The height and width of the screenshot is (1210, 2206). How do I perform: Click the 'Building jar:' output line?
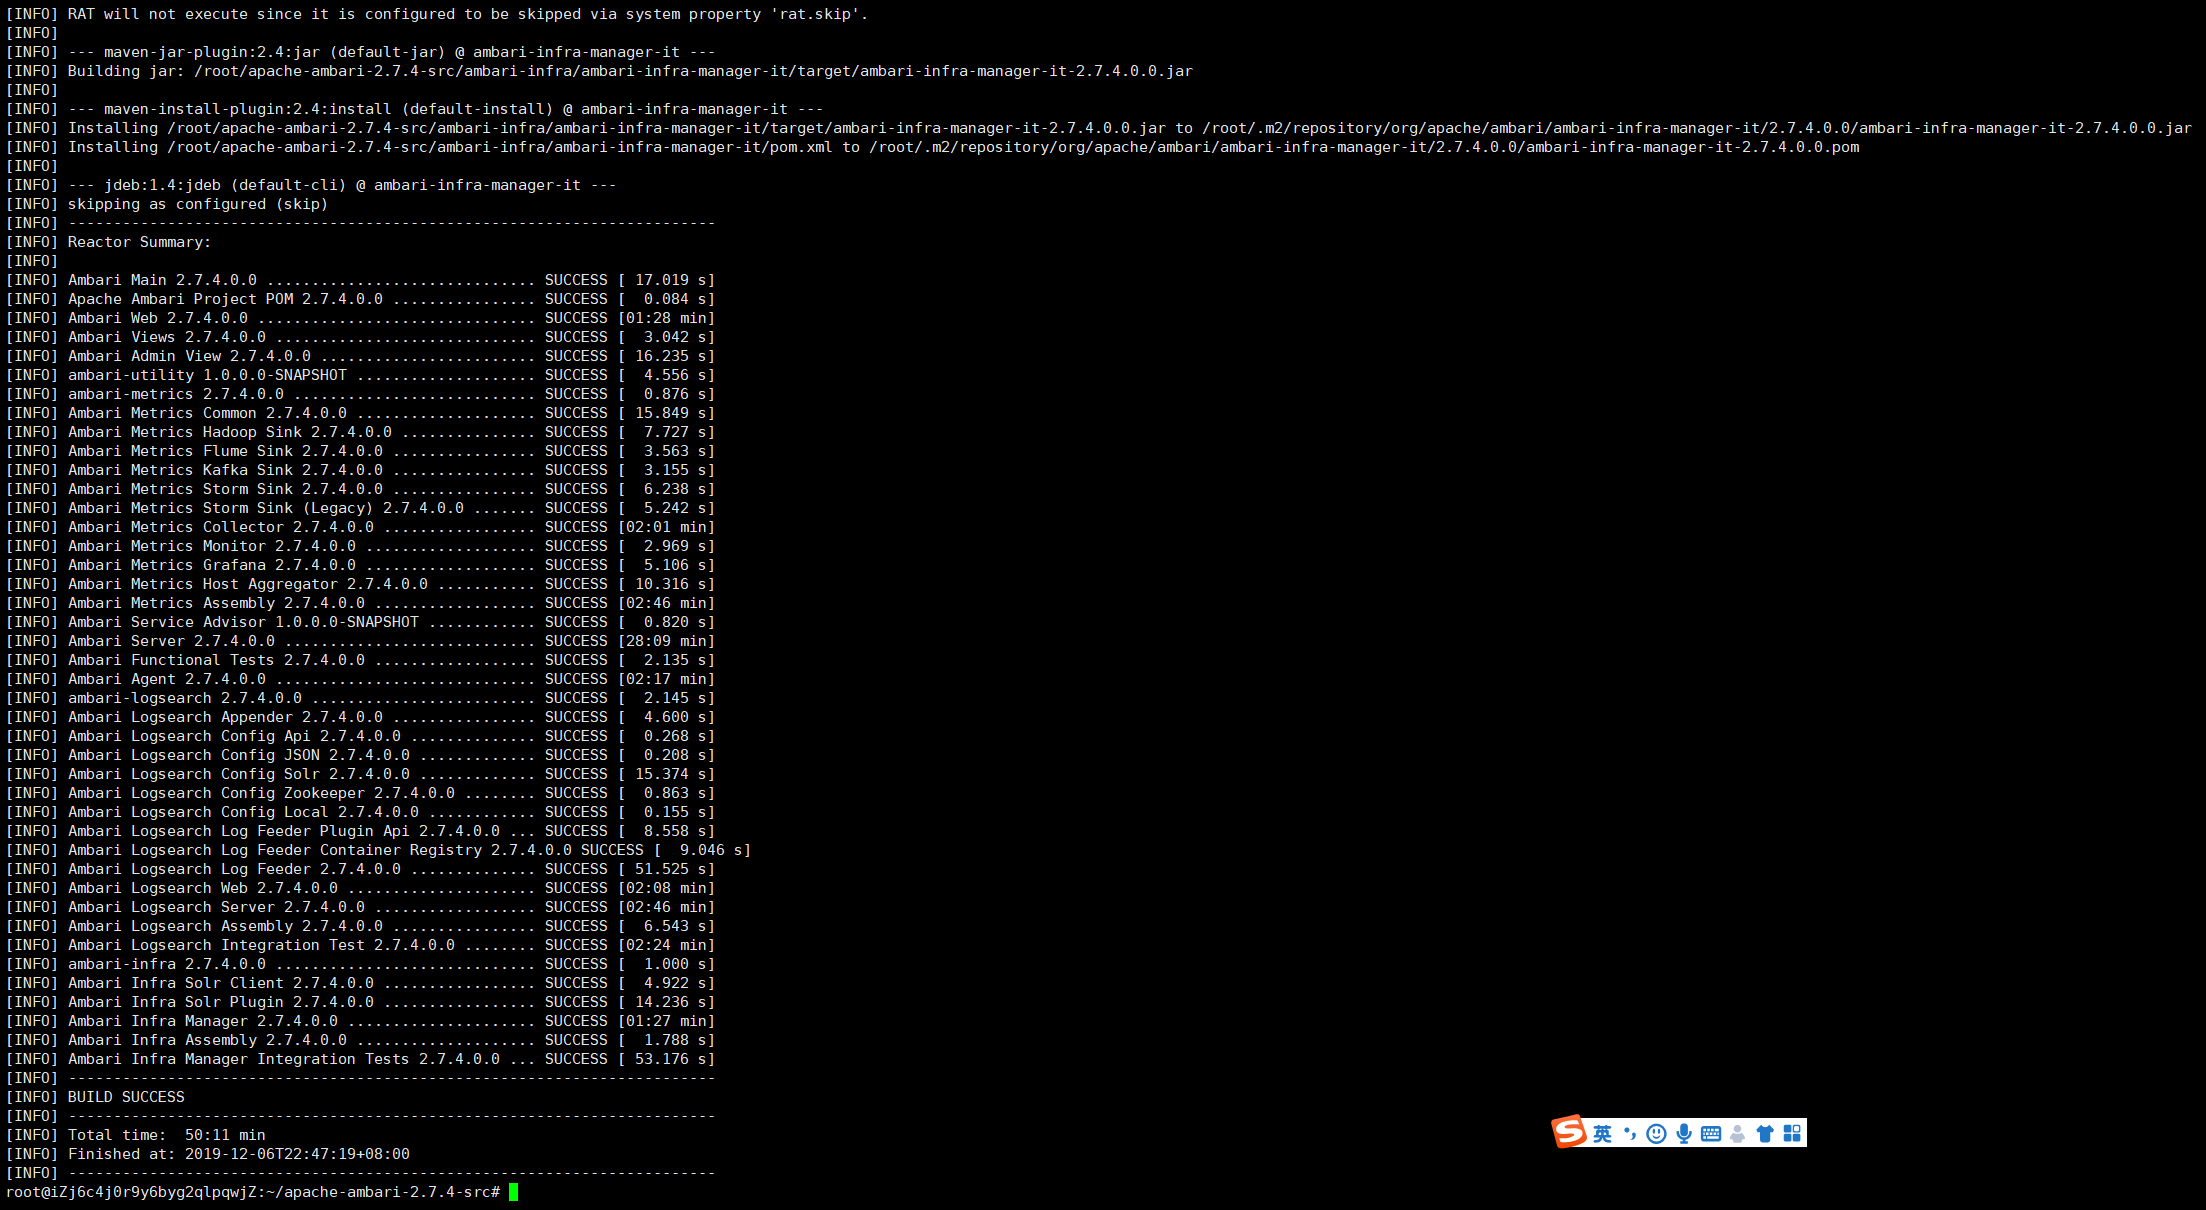[599, 71]
